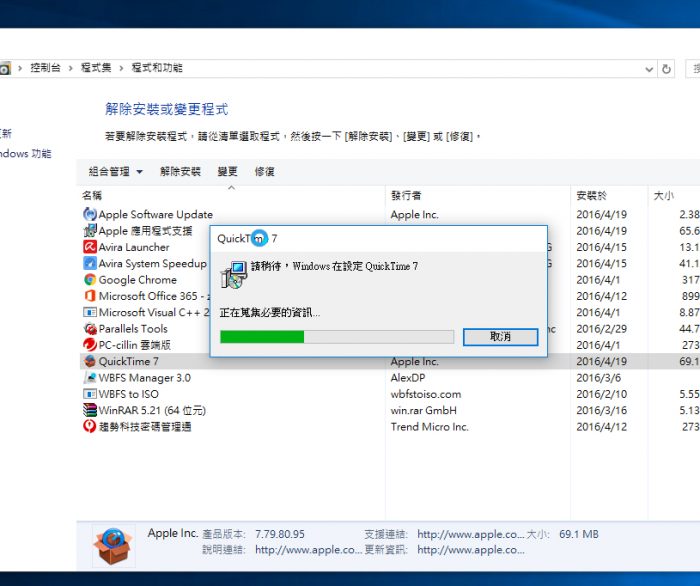The width and height of the screenshot is (700, 586).
Task: Click the Apple Software Update icon
Action: coord(90,214)
